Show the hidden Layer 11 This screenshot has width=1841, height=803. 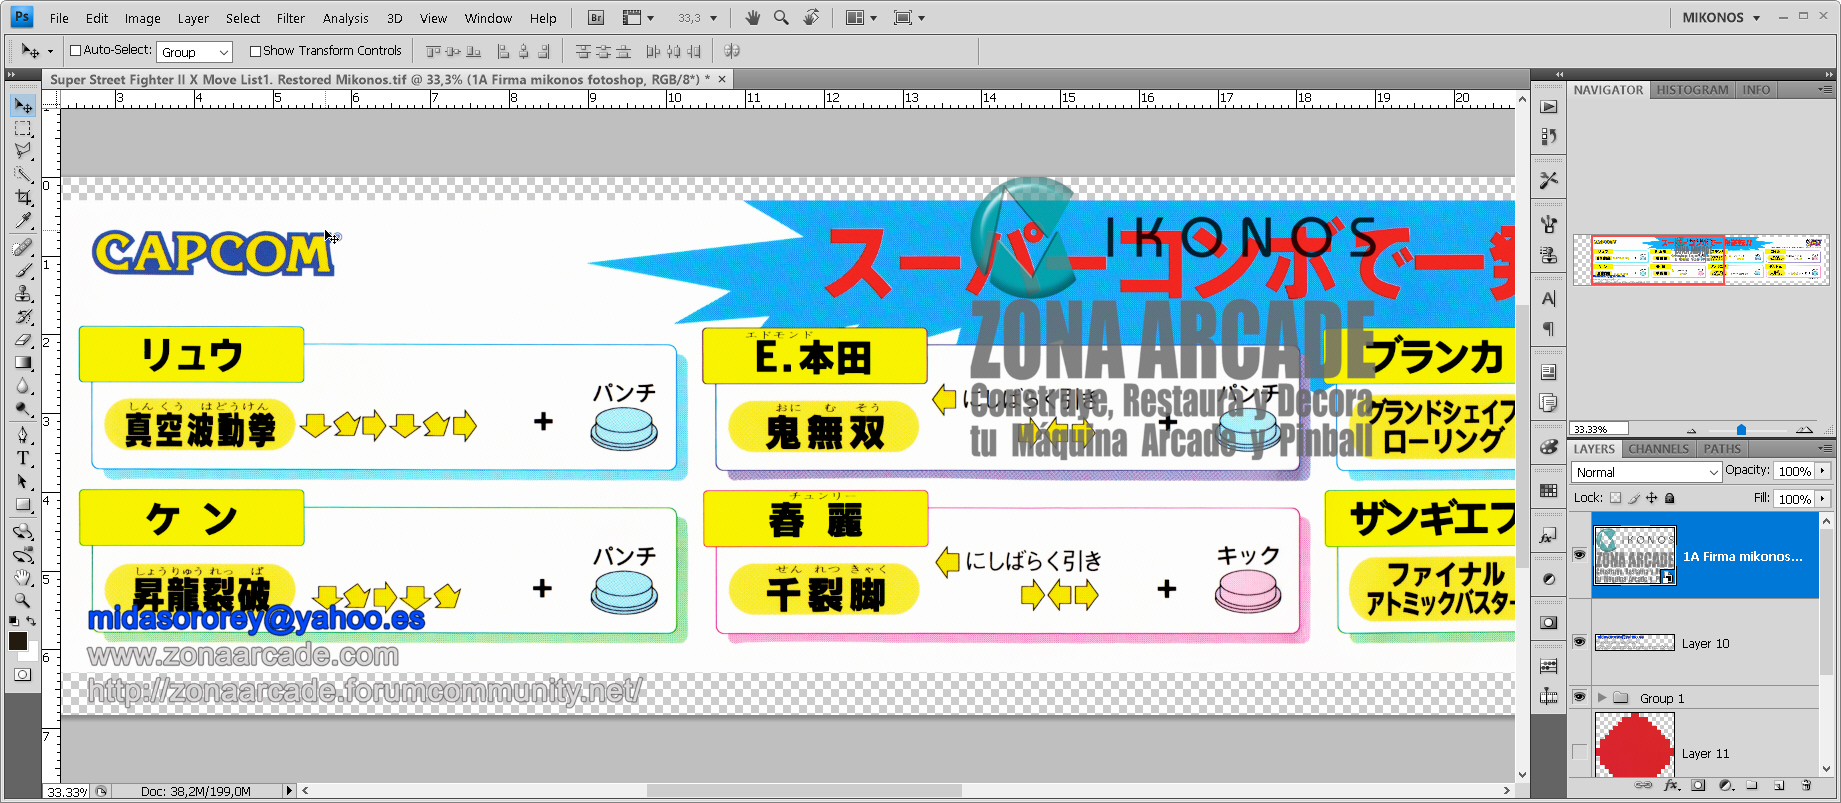1579,752
